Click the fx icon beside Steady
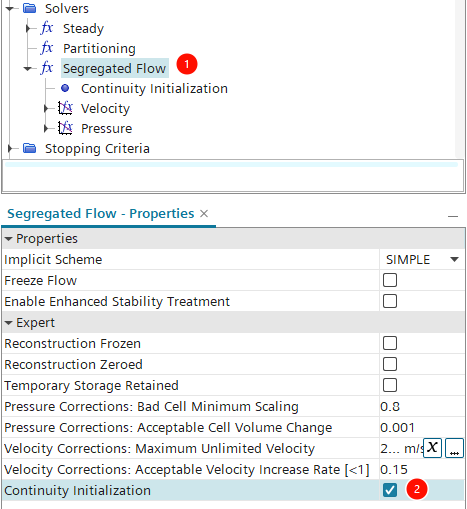Screen dimensions: 467x509 (x=47, y=28)
